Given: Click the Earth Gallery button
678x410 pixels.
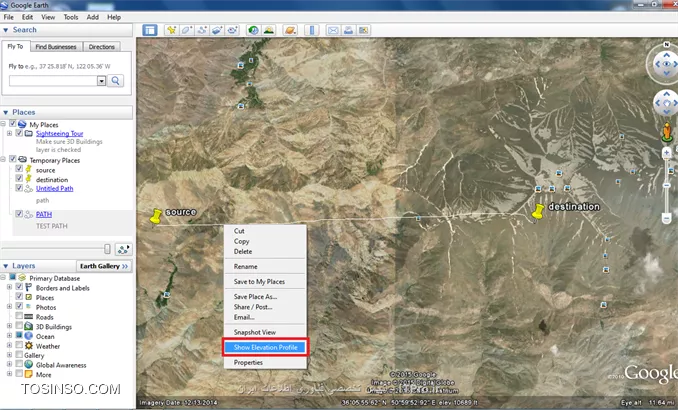Looking at the screenshot, I should point(104,266).
